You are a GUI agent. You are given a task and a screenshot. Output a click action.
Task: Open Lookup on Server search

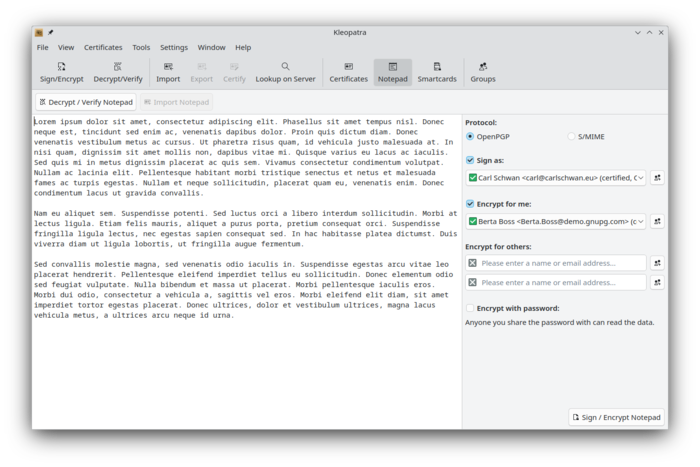point(285,72)
